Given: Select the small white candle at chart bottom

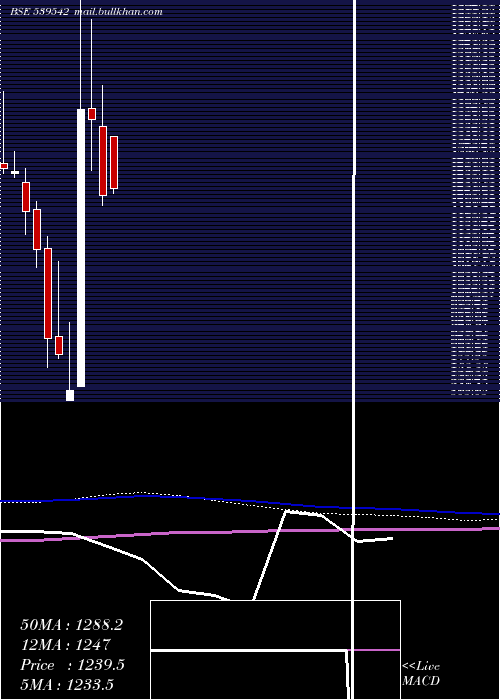Looking at the screenshot, I should [x=70, y=396].
